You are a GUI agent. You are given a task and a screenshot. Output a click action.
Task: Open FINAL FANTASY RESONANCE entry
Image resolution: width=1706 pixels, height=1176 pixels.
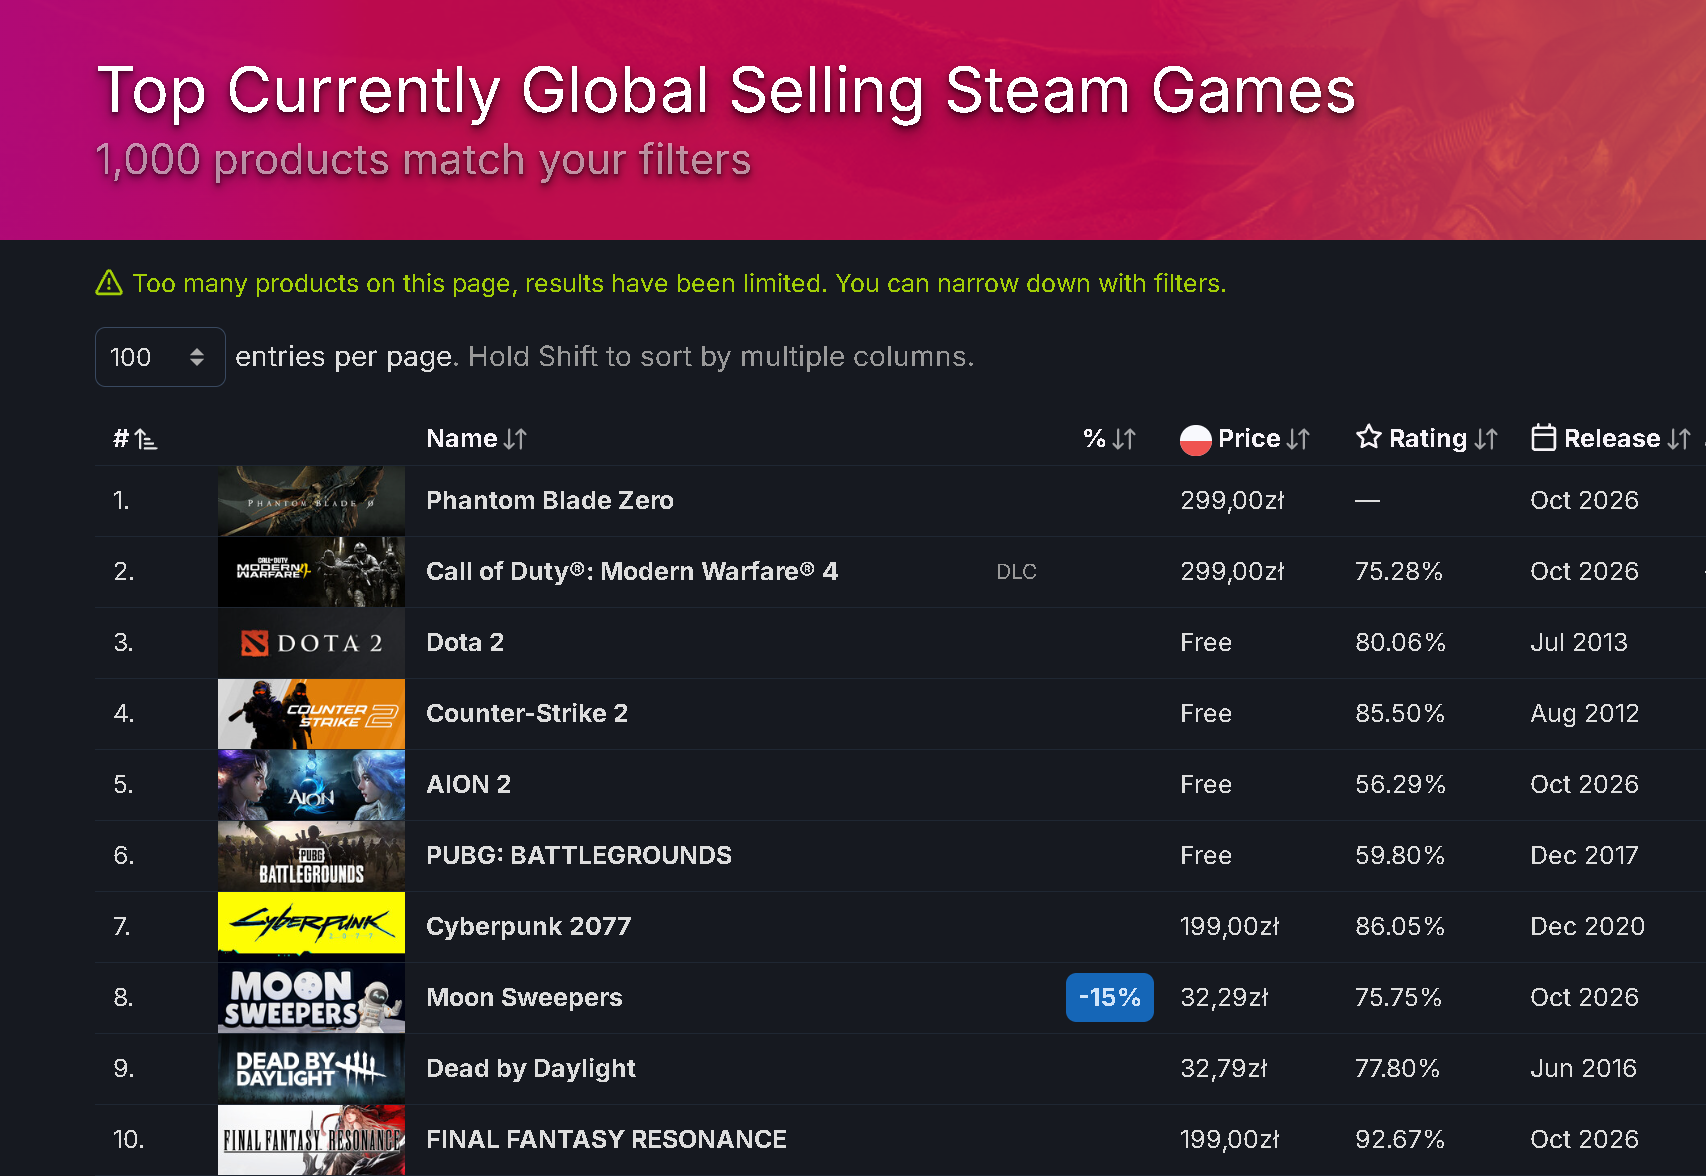[606, 1139]
